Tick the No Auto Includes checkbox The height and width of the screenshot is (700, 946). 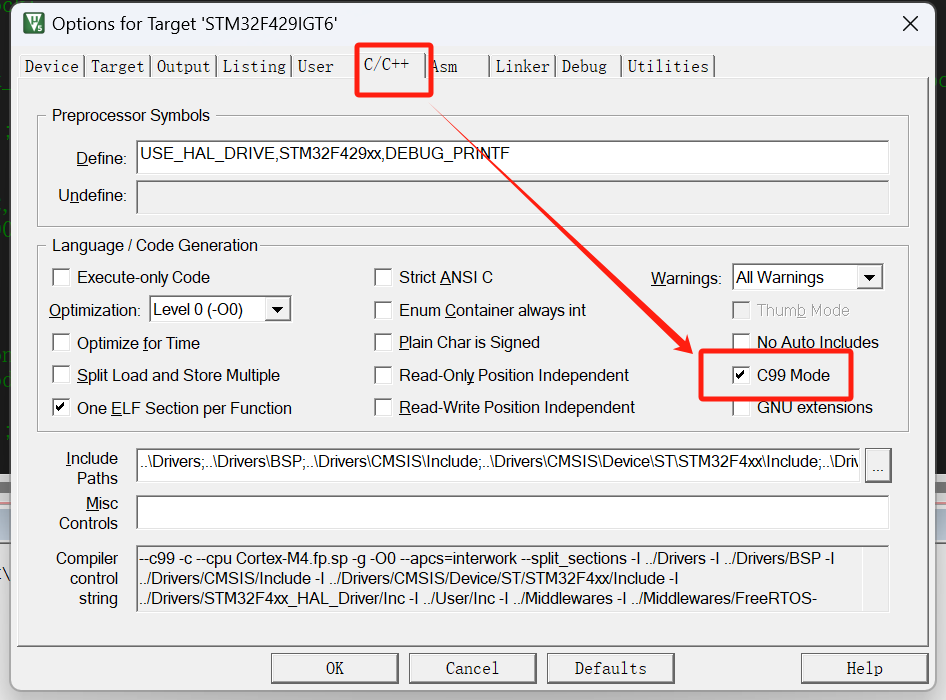point(741,343)
